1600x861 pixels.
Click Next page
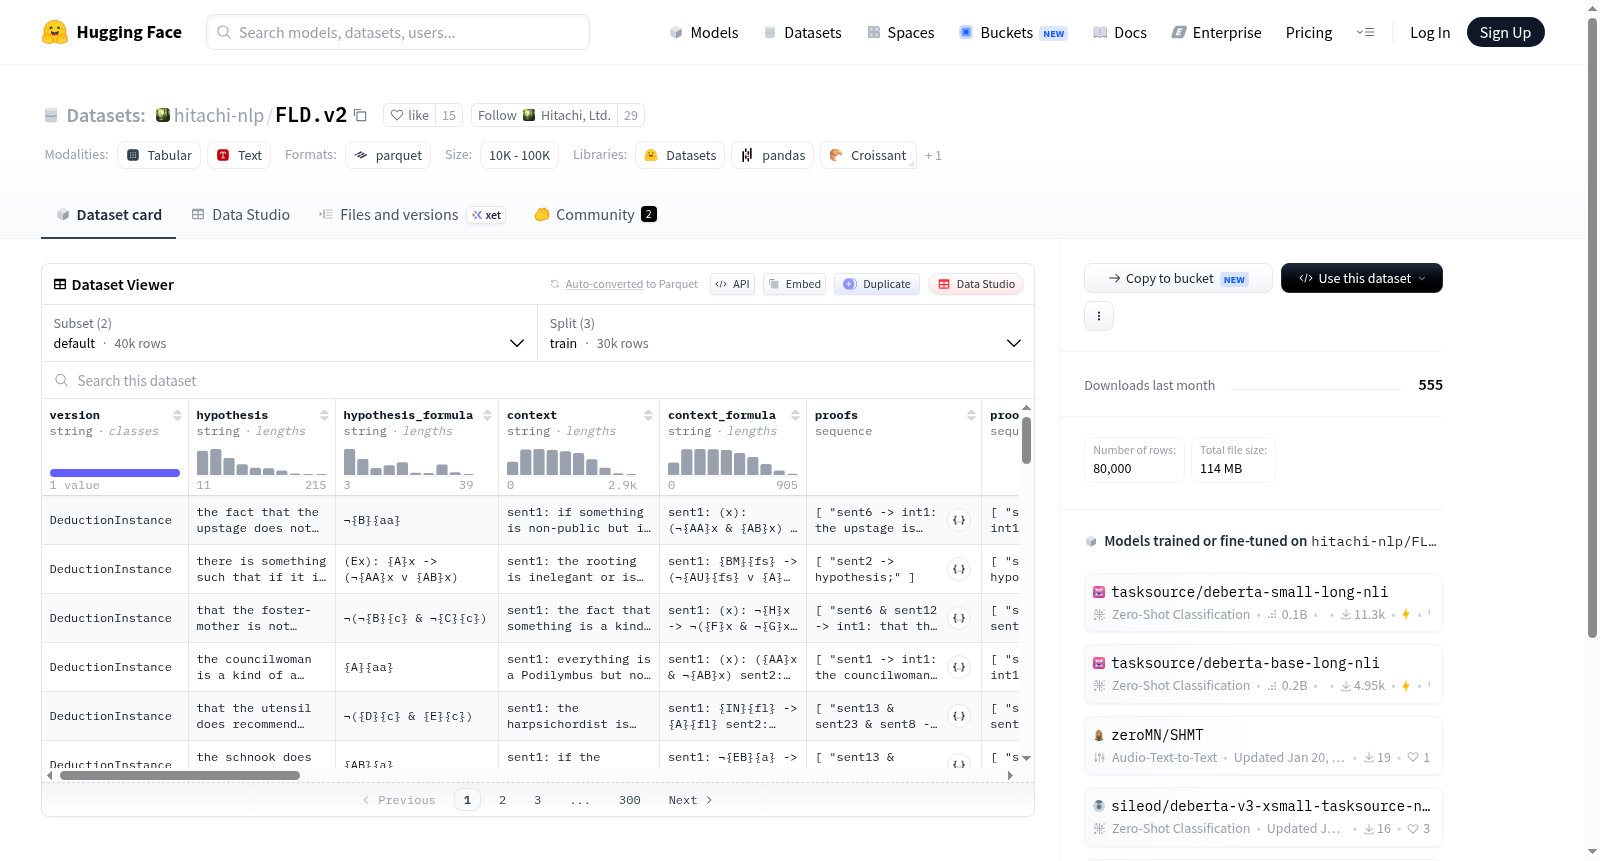(x=690, y=800)
